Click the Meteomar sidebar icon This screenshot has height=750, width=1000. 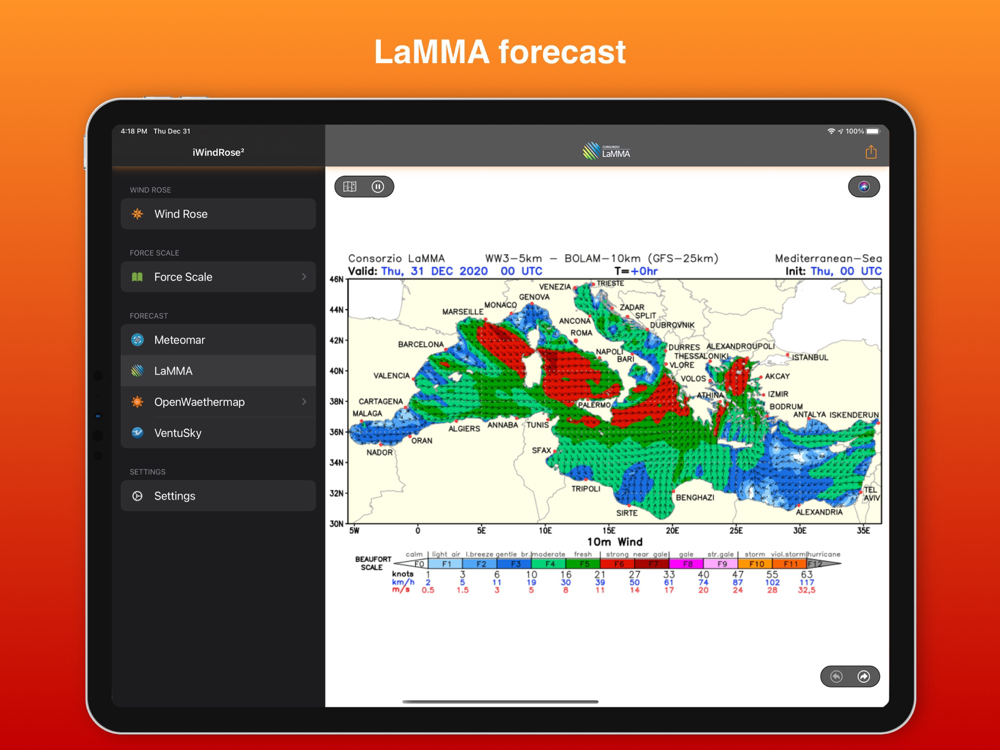(137, 340)
